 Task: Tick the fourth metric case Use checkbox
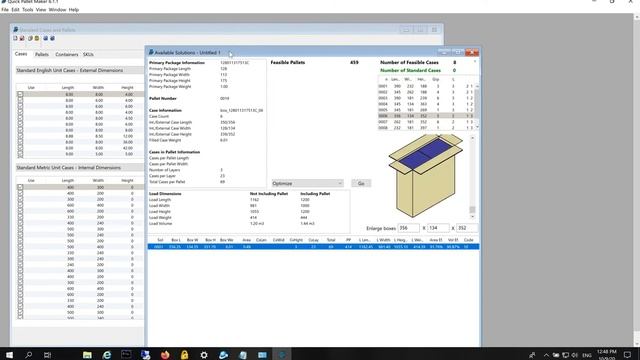[20, 205]
